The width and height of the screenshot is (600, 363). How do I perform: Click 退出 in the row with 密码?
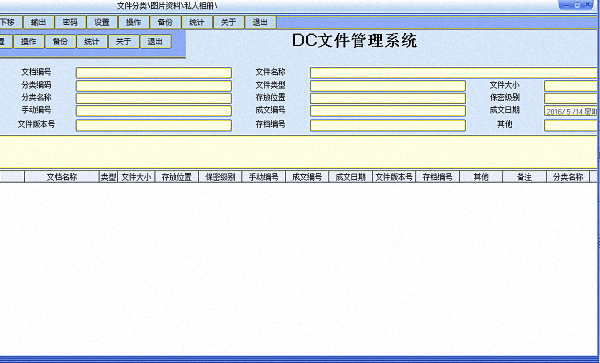click(260, 22)
